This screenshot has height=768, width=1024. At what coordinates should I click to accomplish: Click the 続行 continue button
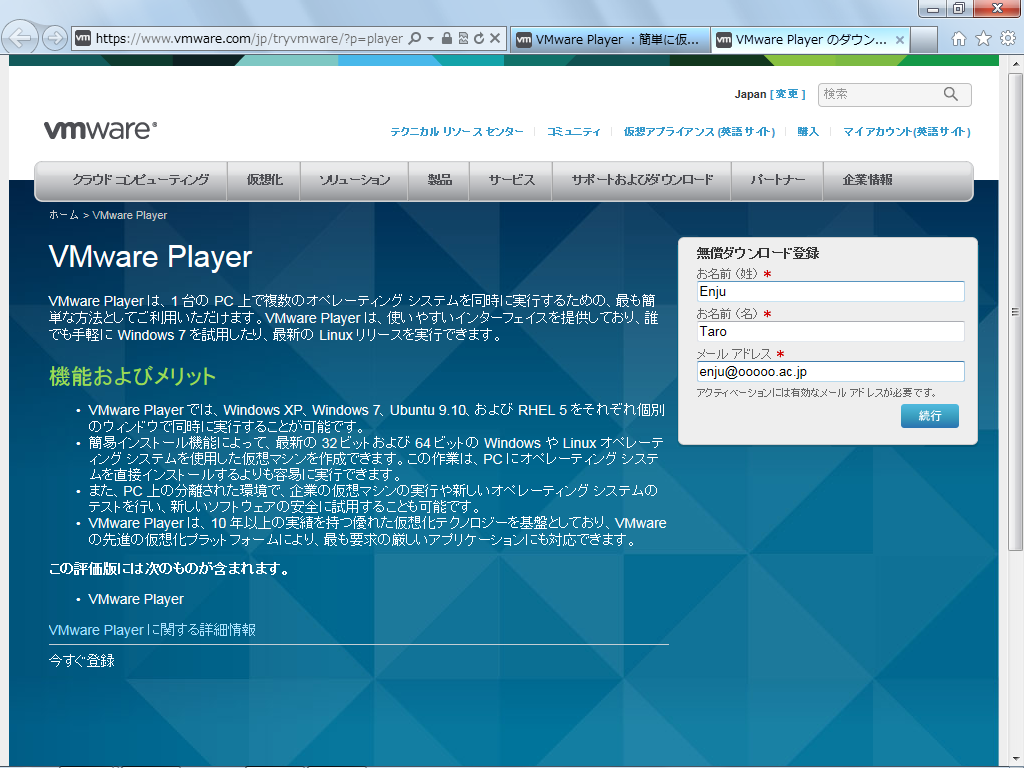point(929,416)
